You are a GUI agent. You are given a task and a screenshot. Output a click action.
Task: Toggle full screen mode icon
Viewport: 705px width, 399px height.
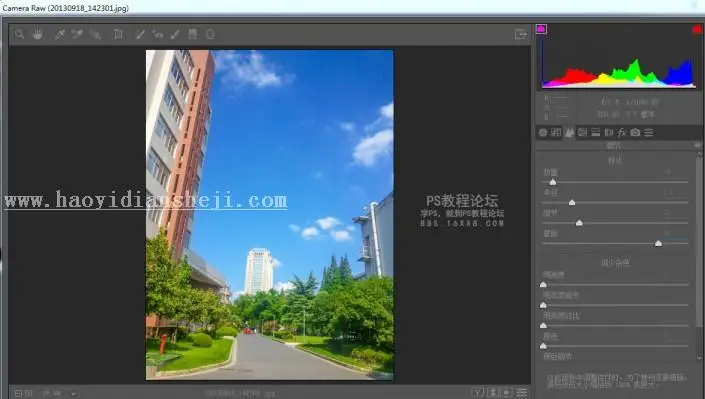[x=521, y=34]
